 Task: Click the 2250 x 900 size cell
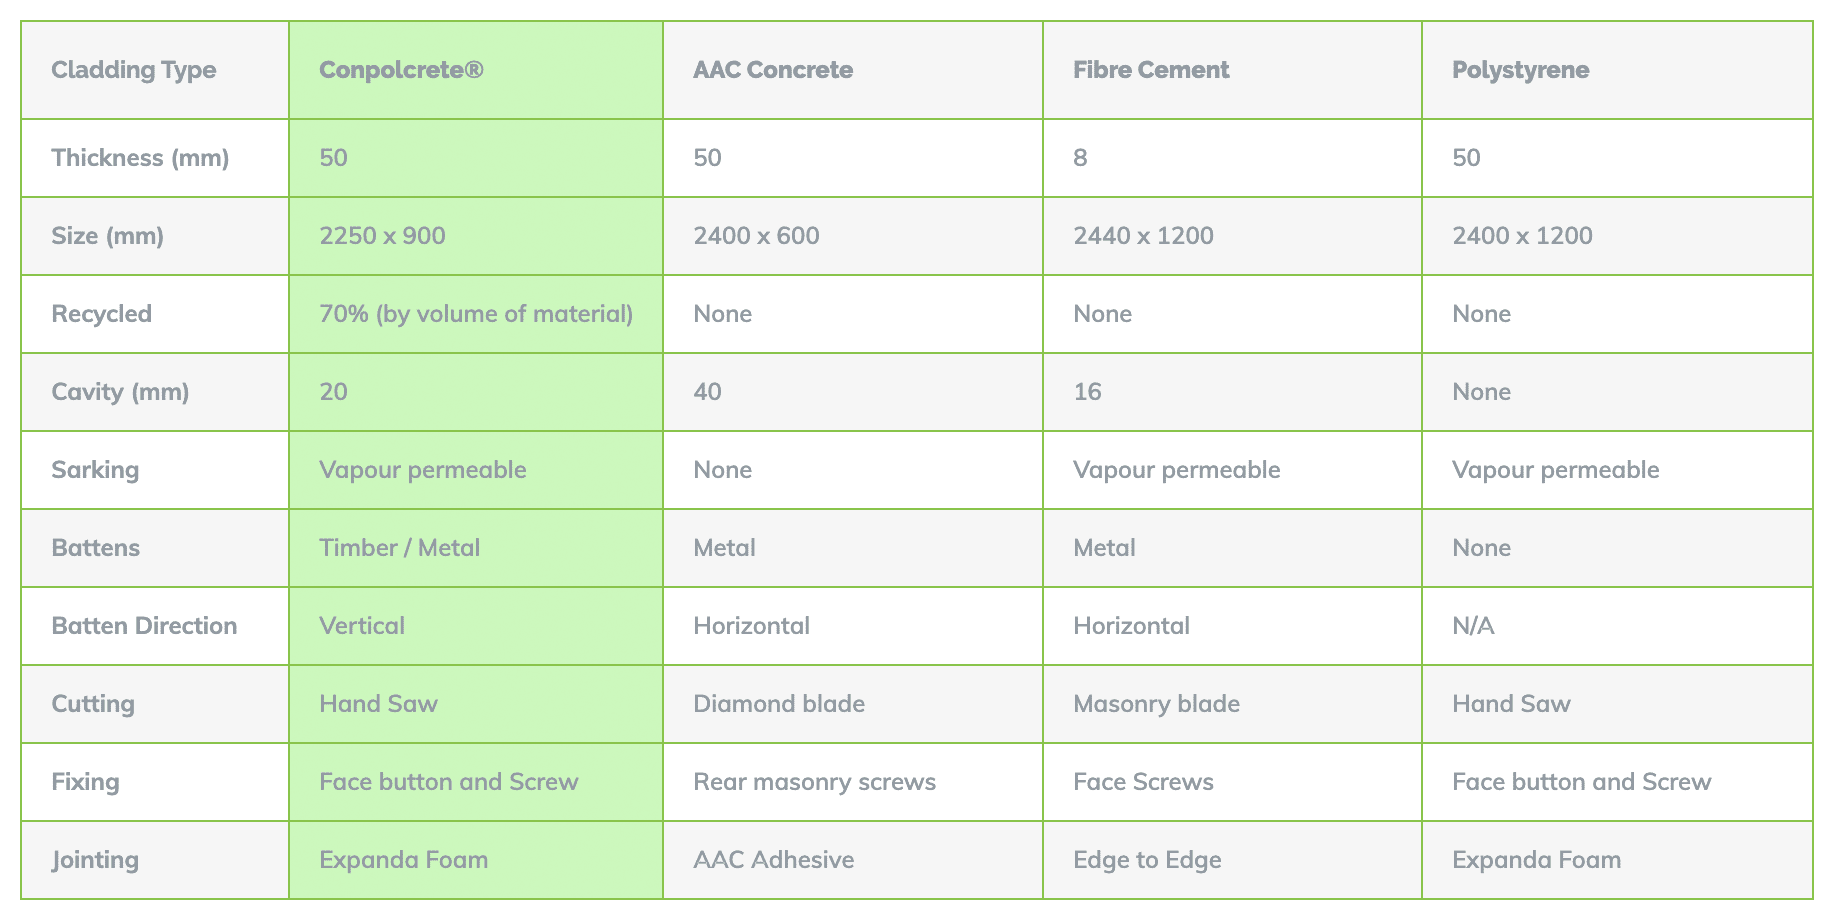click(x=476, y=236)
